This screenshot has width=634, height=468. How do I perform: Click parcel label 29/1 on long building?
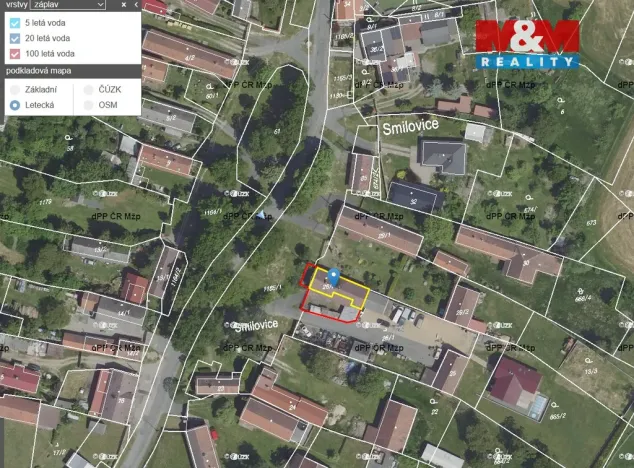[x=384, y=235]
